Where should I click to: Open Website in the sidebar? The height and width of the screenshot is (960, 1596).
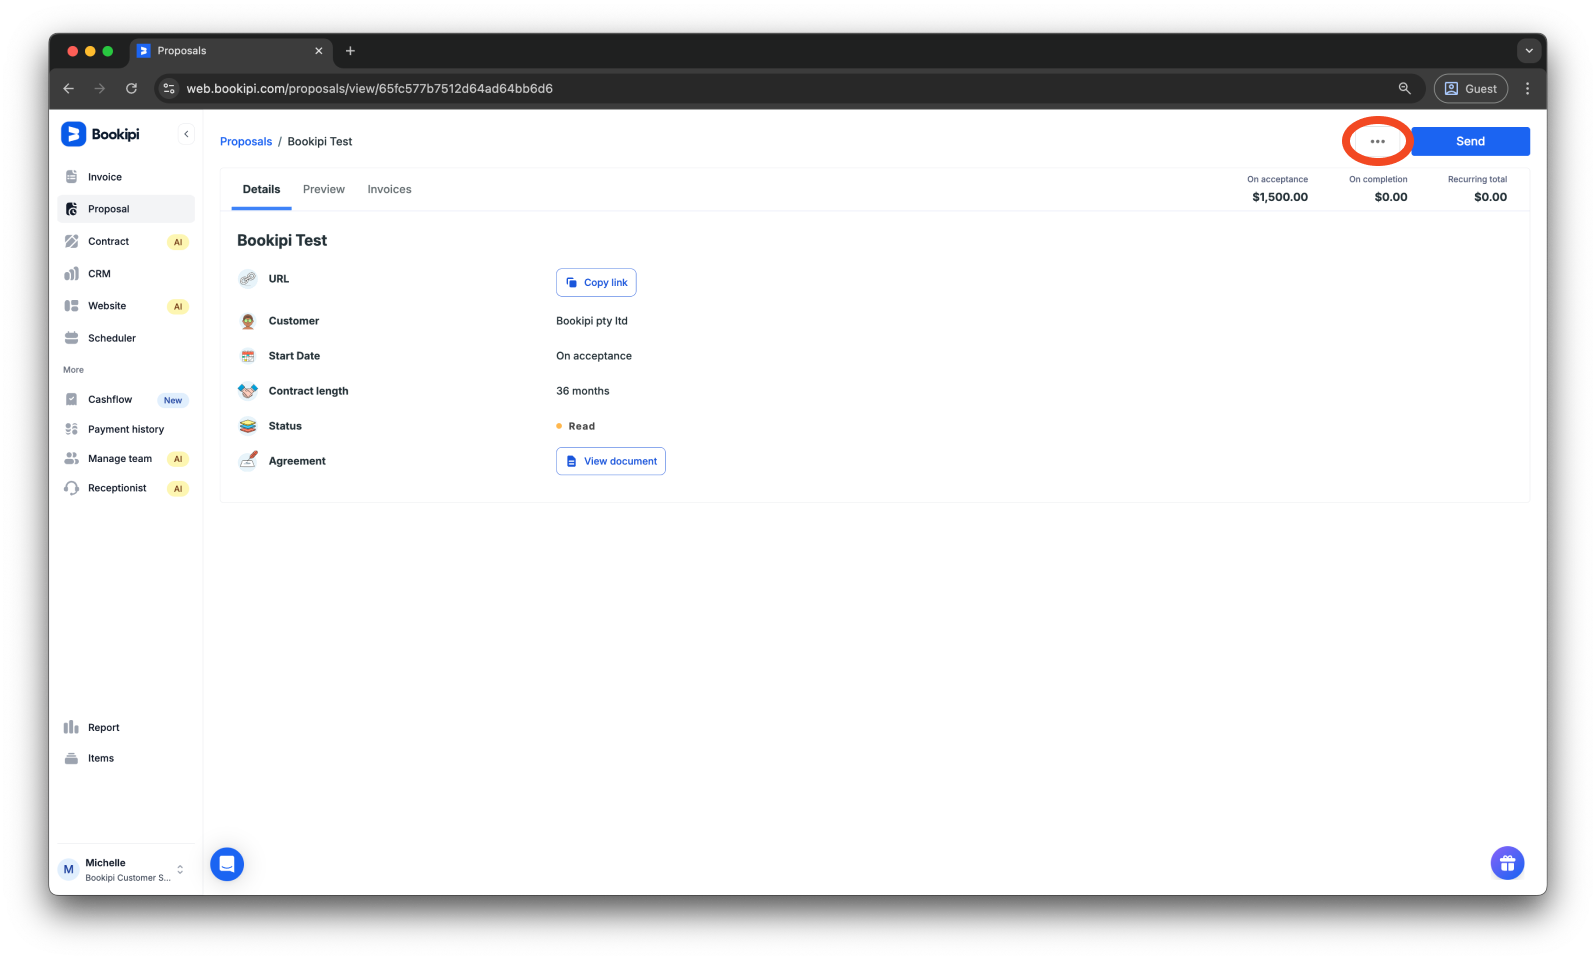pyautogui.click(x=126, y=306)
